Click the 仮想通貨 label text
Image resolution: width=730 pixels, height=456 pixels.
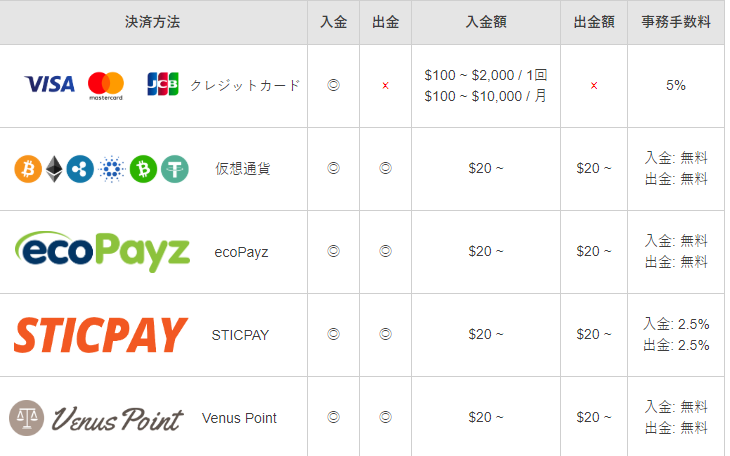(243, 169)
